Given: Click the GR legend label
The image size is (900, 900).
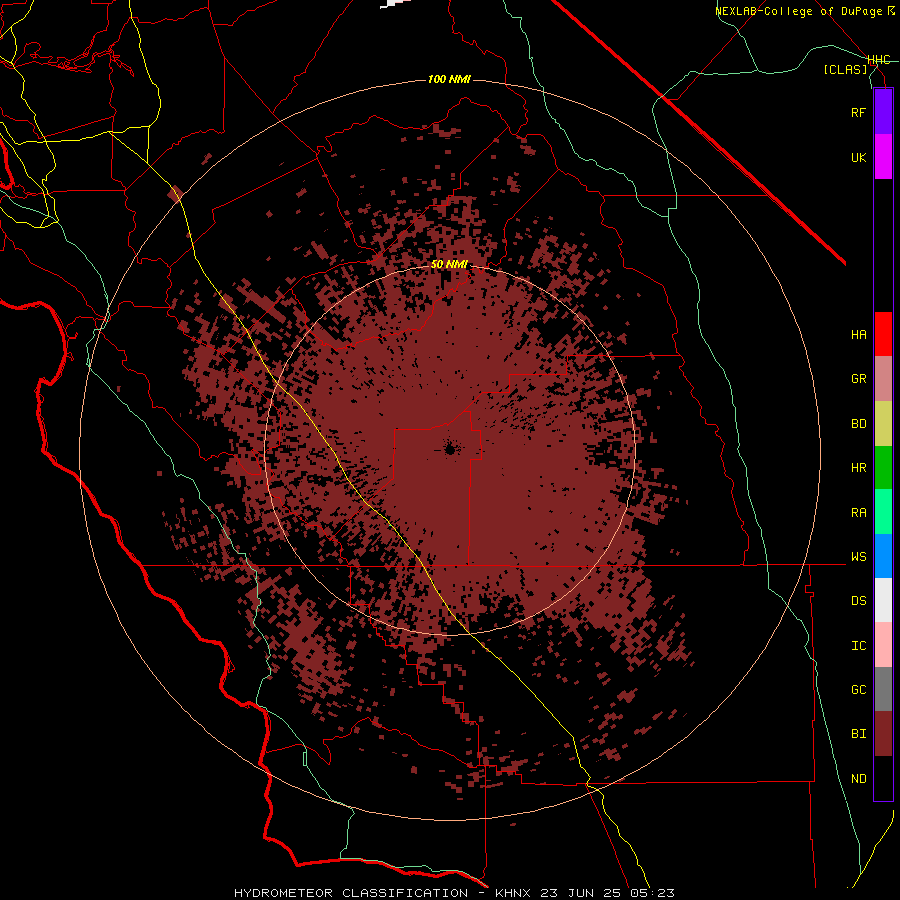Looking at the screenshot, I should tap(858, 379).
